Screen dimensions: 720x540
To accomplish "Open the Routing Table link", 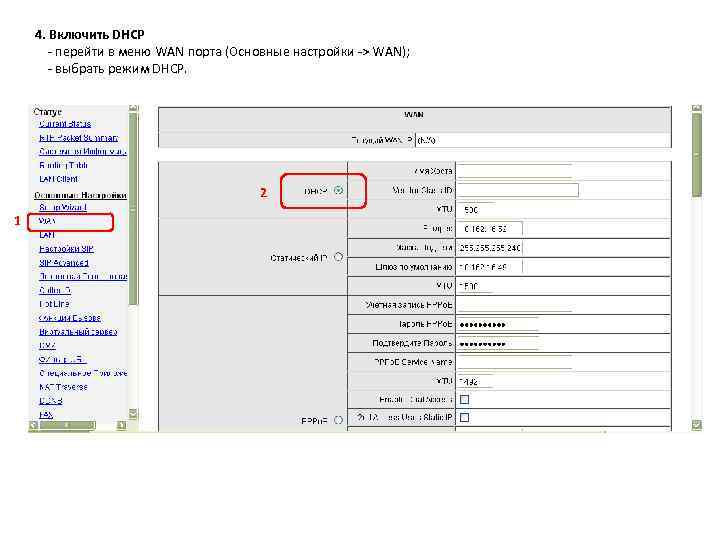I will 63,165.
